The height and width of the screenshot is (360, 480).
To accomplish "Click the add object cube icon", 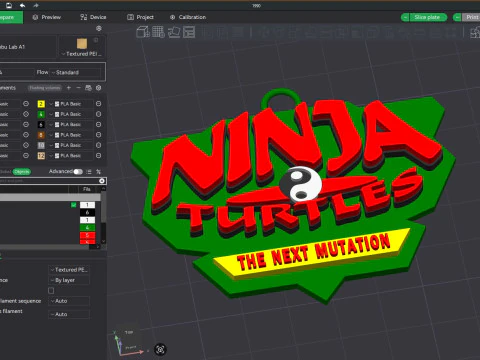I will [x=143, y=32].
